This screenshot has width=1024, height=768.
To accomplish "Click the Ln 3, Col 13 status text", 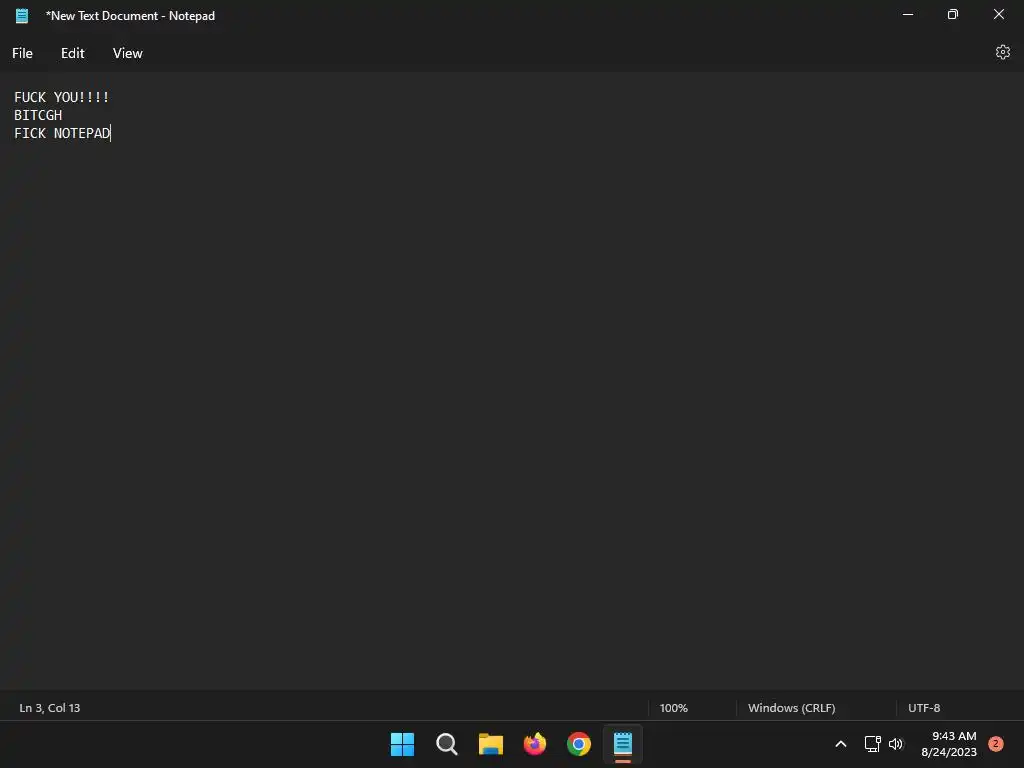I will tap(50, 708).
